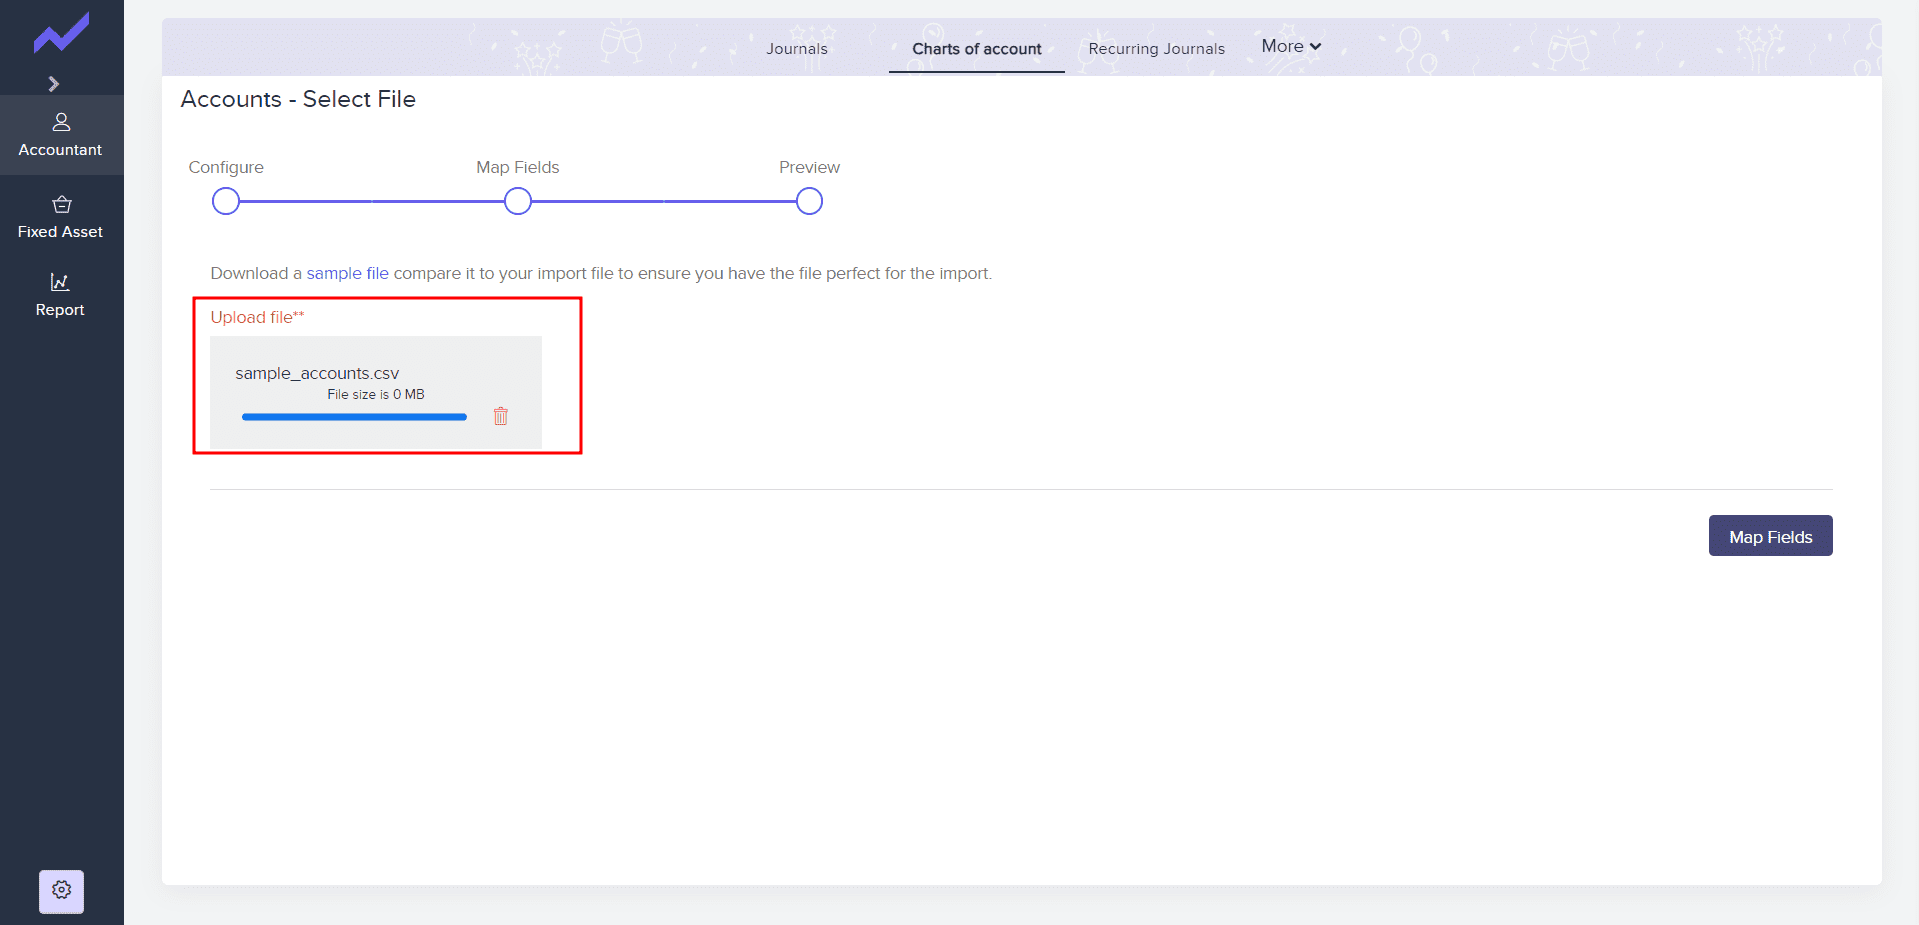Click the app logo in the sidebar
Viewport: 1919px width, 925px height.
click(61, 33)
